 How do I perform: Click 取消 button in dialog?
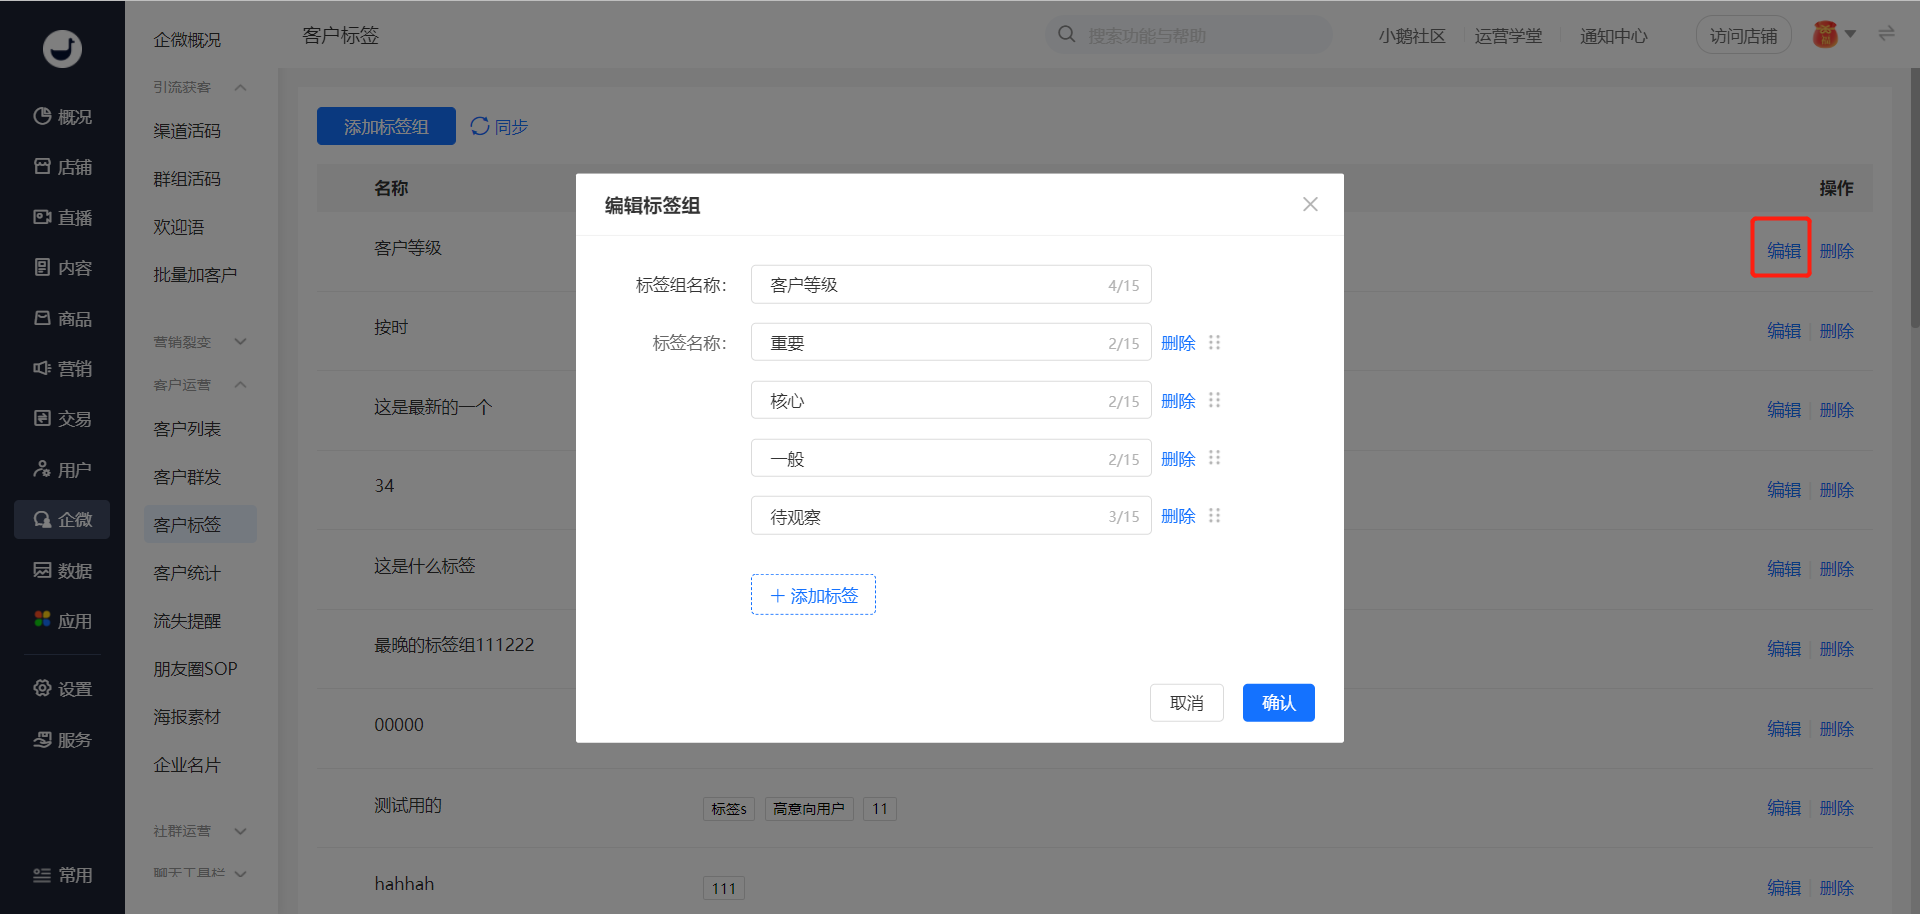(1186, 703)
